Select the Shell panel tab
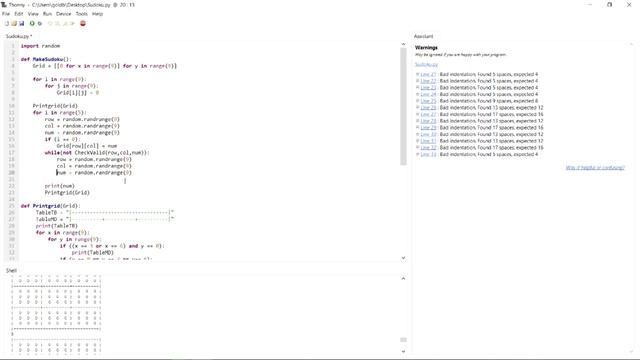 pyautogui.click(x=11, y=271)
